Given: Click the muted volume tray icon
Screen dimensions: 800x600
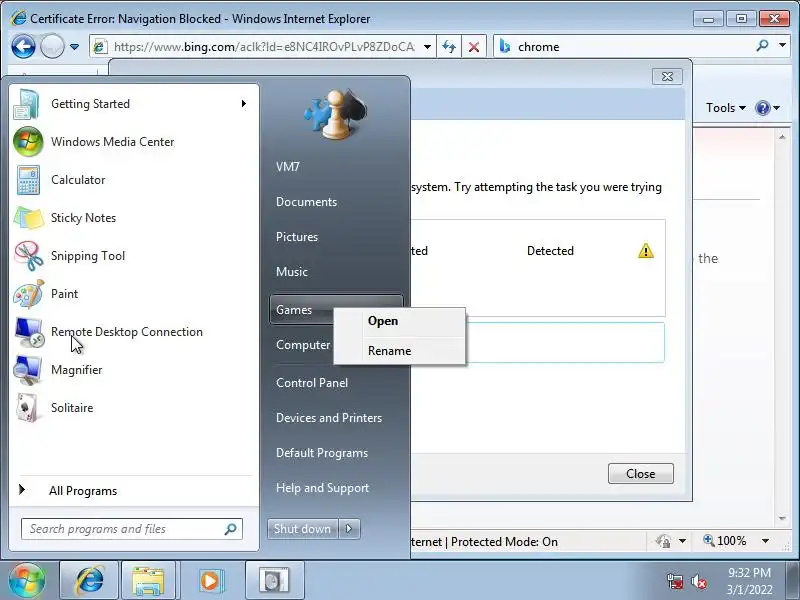Looking at the screenshot, I should pyautogui.click(x=698, y=582).
